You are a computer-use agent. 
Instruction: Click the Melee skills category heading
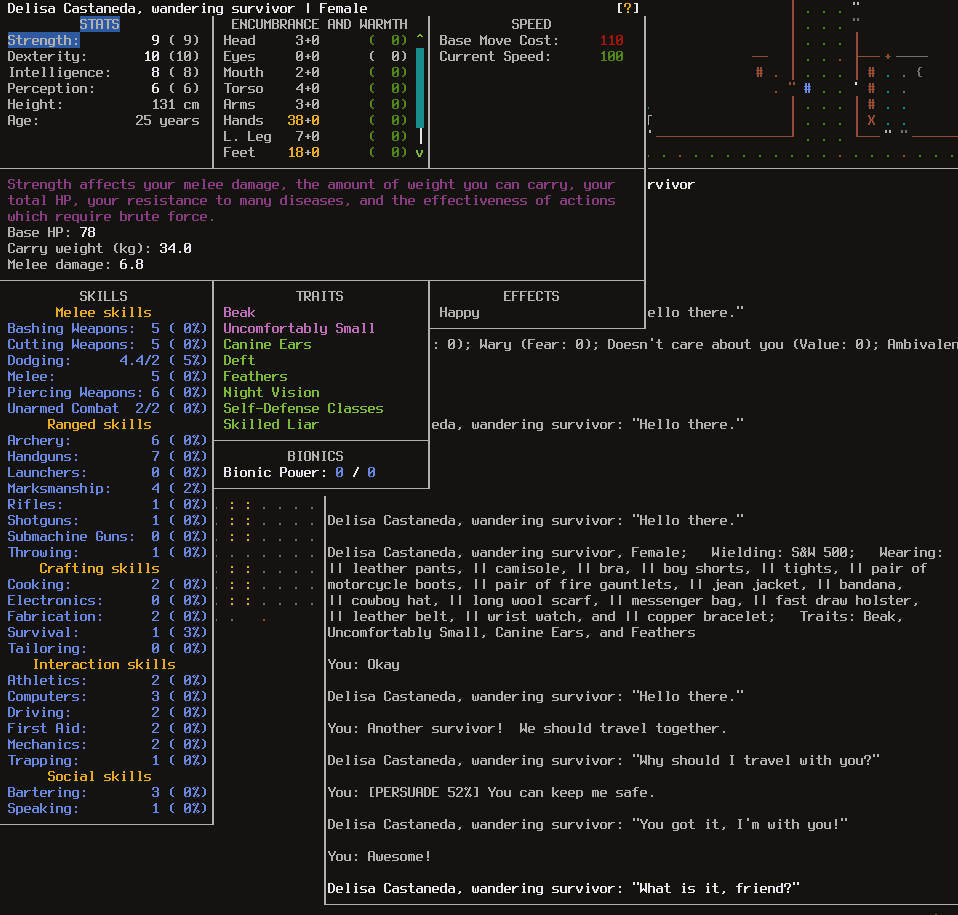tap(103, 312)
